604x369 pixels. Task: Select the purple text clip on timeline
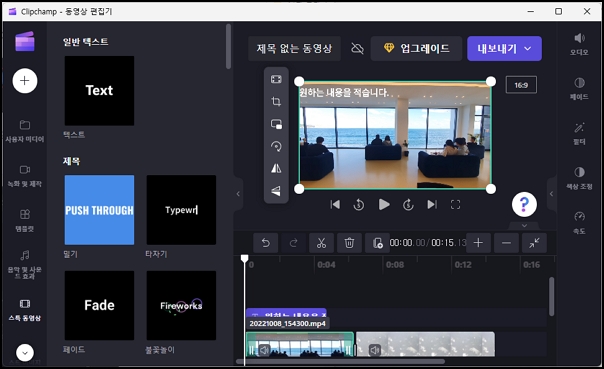coord(286,313)
